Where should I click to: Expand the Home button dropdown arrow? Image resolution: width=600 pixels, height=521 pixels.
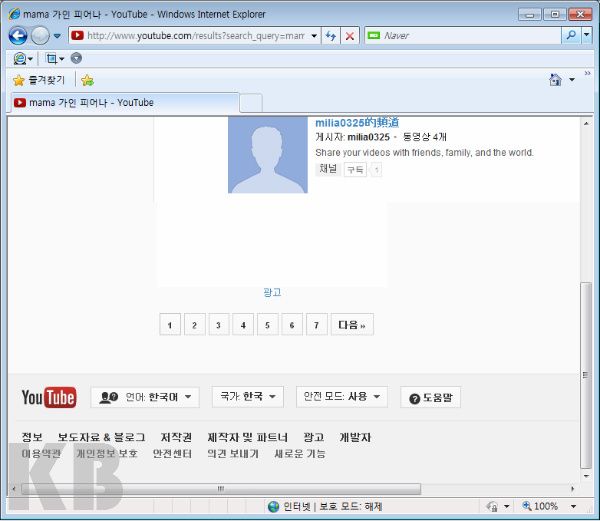point(572,80)
